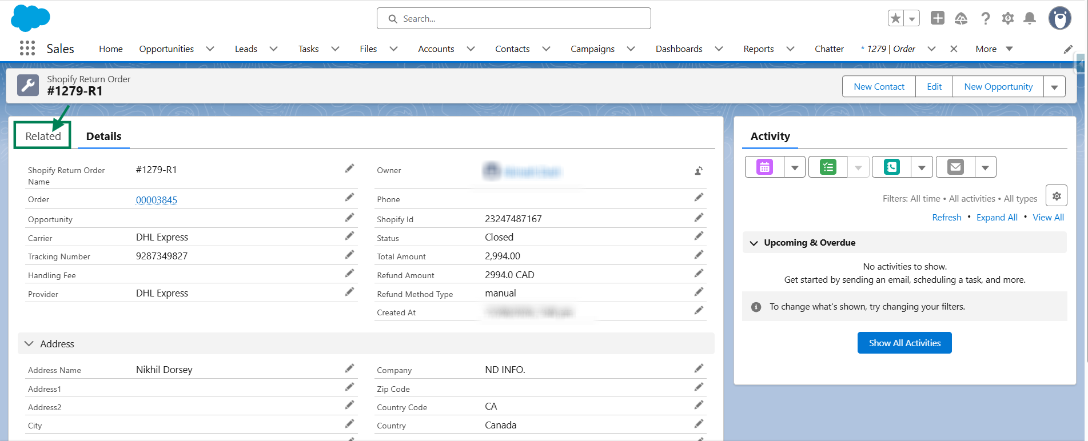
Task: Go to the Home tab
Action: [x=111, y=49]
